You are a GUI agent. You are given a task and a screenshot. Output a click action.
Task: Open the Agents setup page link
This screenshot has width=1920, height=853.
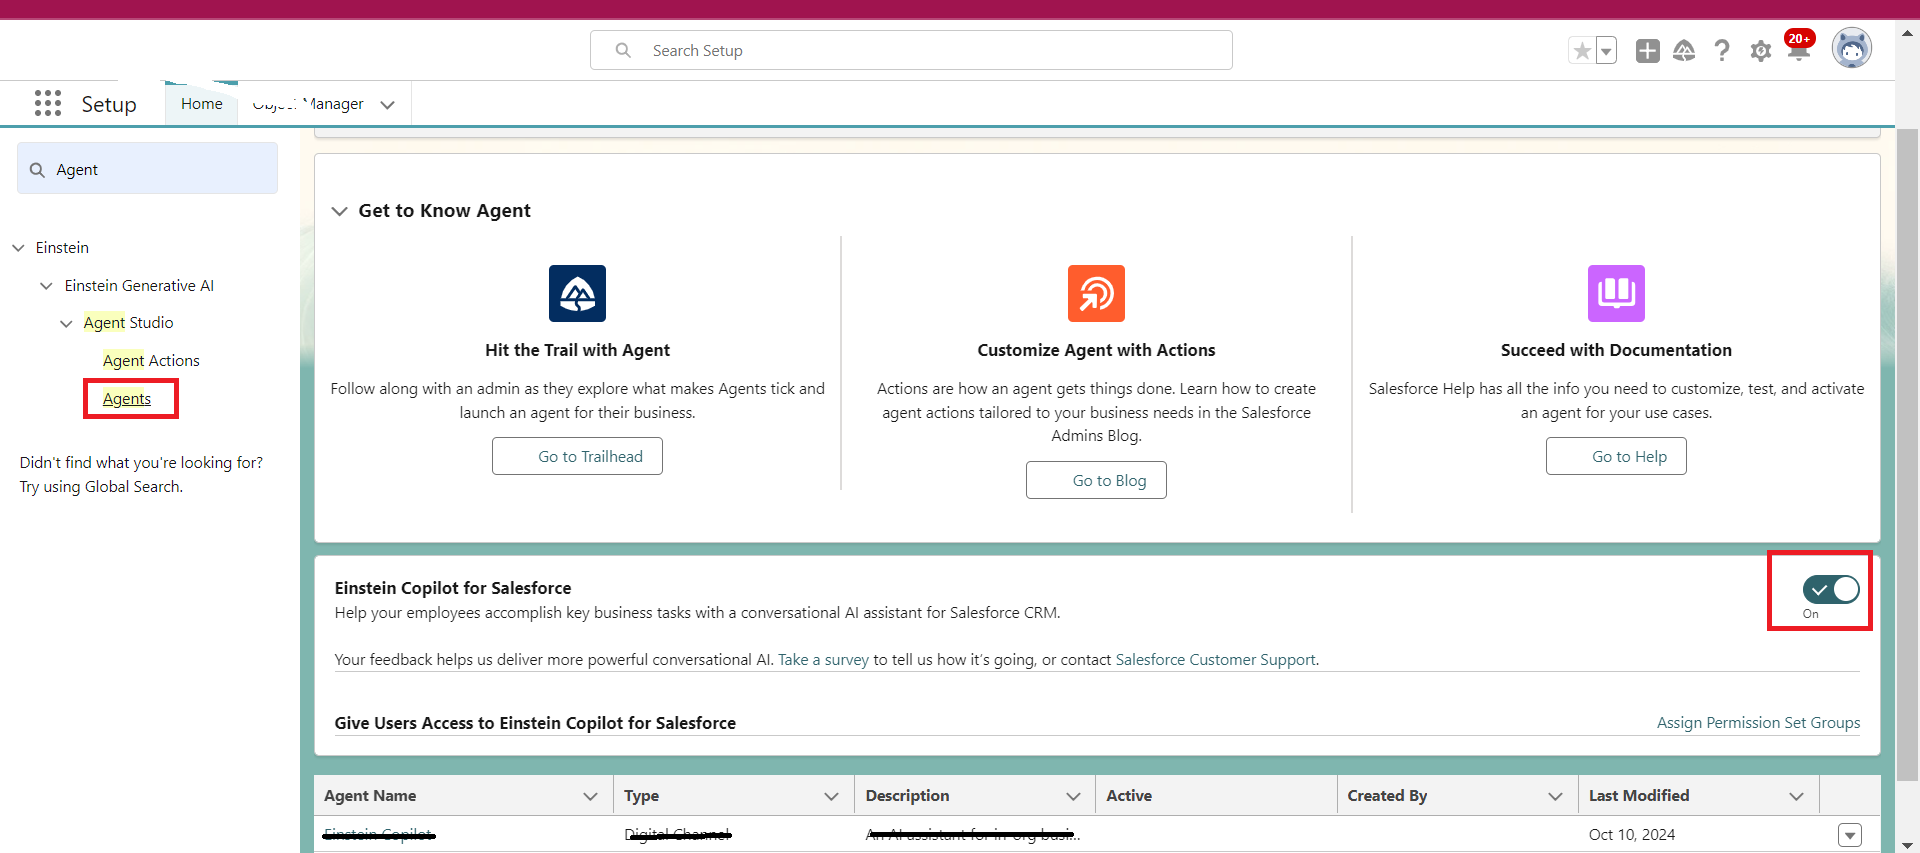pos(127,398)
